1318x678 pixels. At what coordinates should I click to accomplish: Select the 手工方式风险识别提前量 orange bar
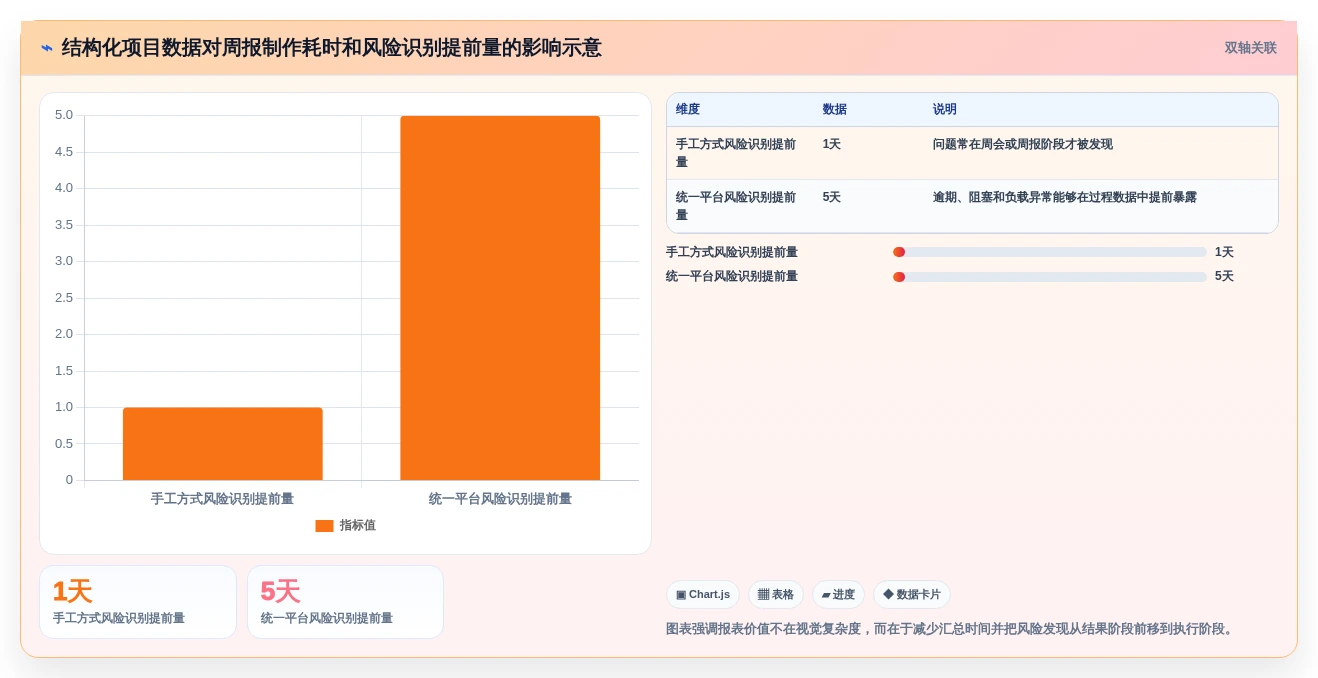[x=223, y=444]
